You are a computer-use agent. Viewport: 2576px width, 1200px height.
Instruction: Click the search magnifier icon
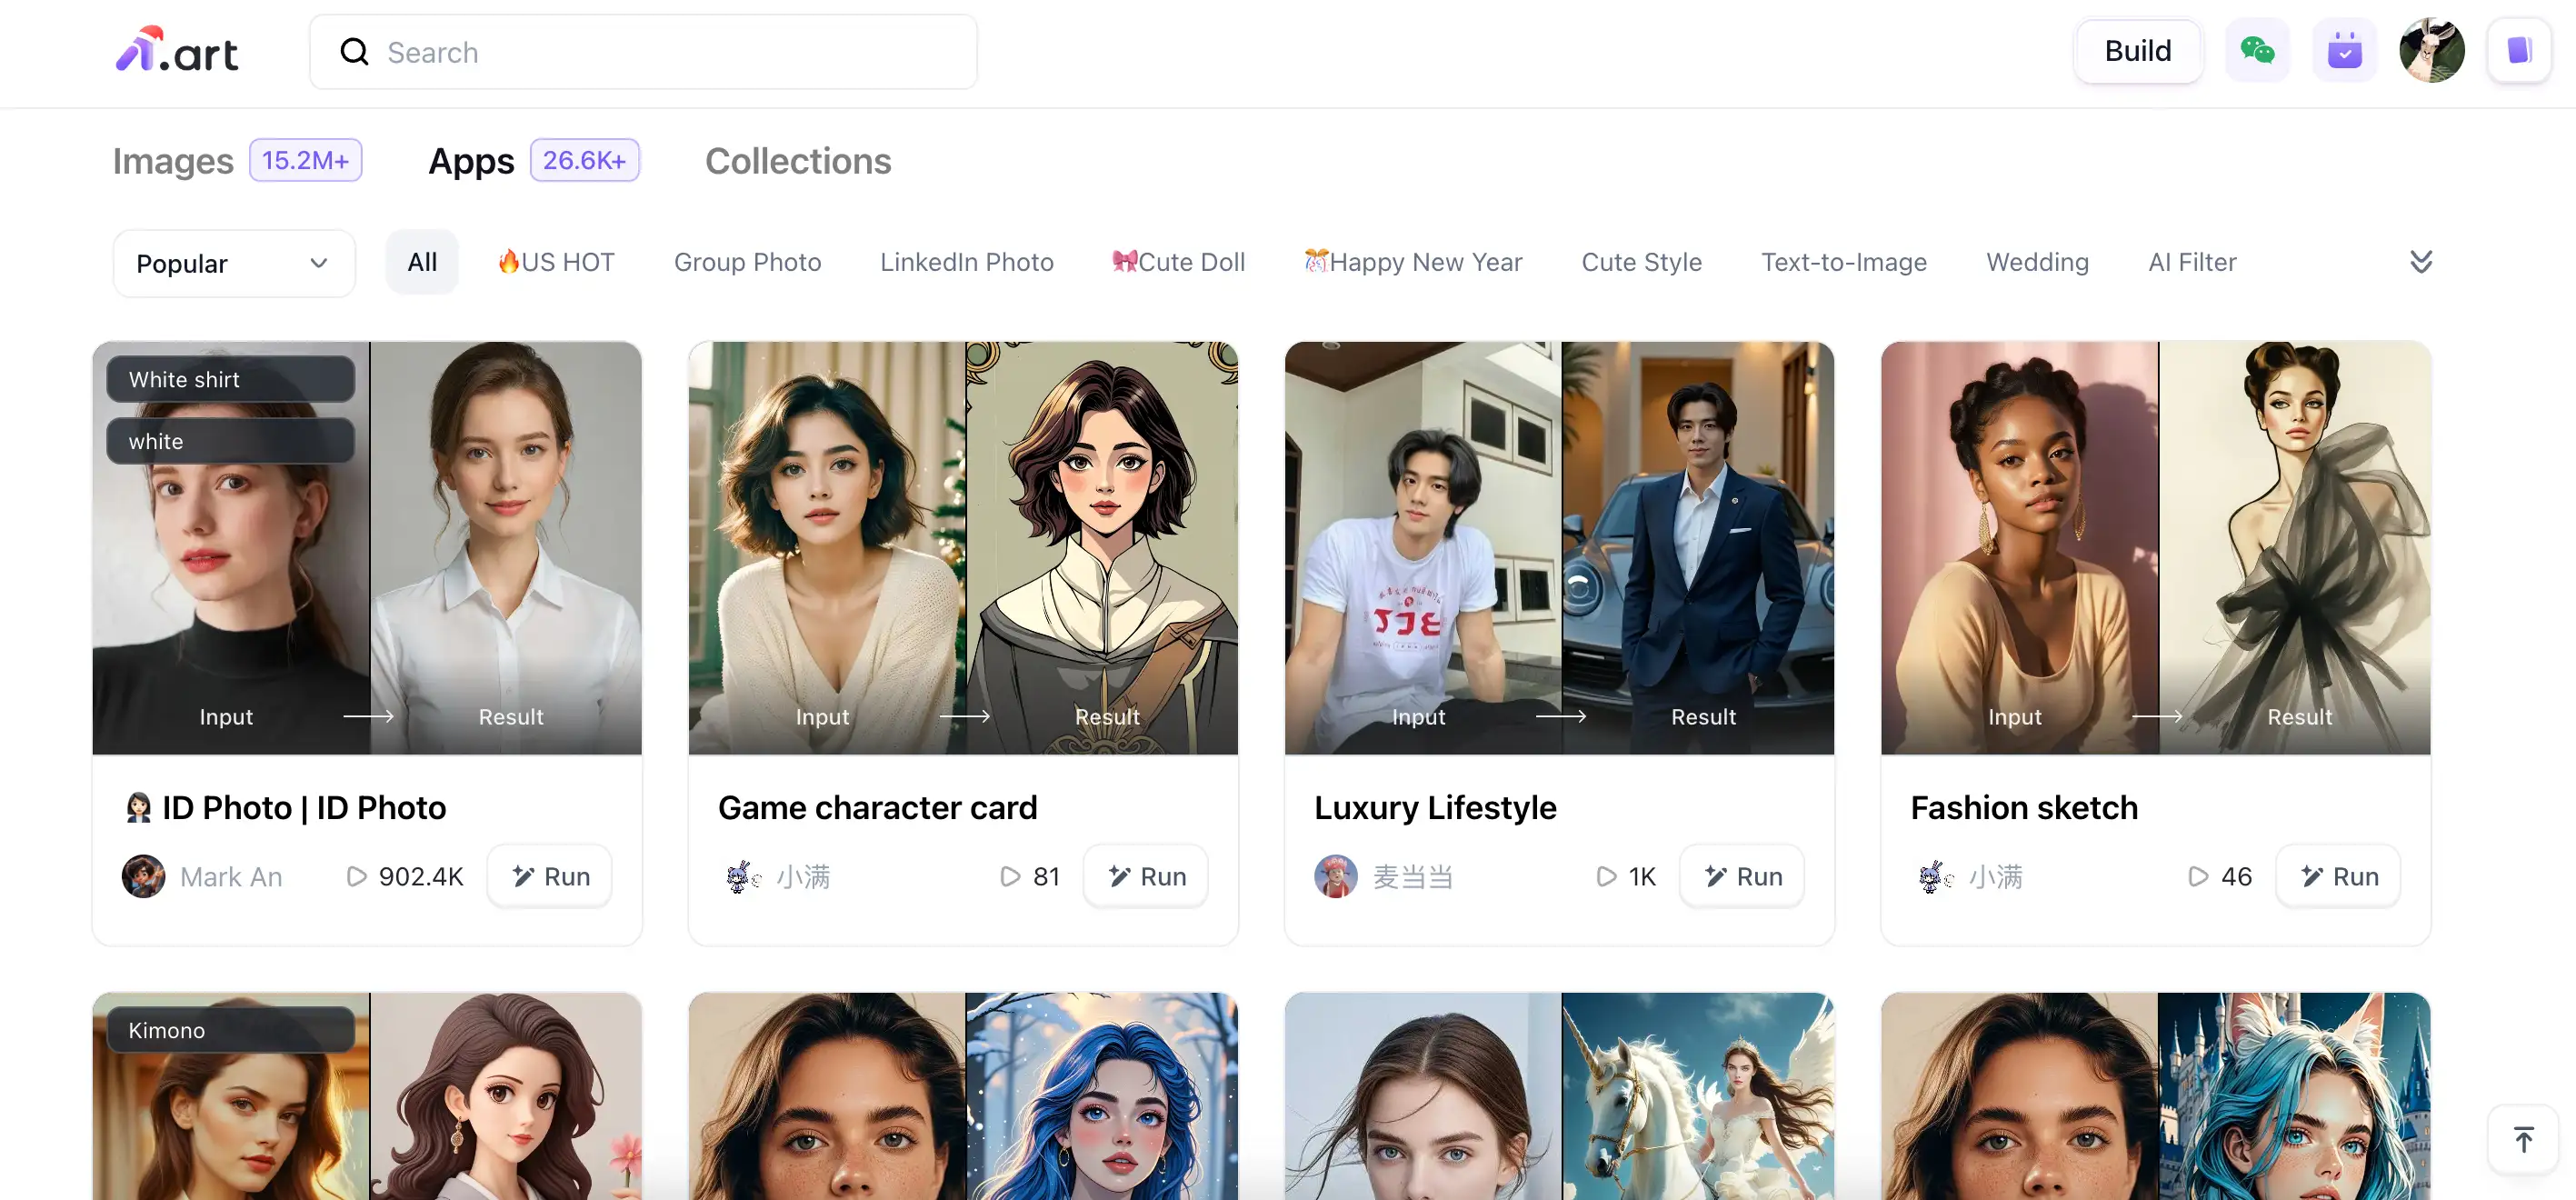point(354,52)
